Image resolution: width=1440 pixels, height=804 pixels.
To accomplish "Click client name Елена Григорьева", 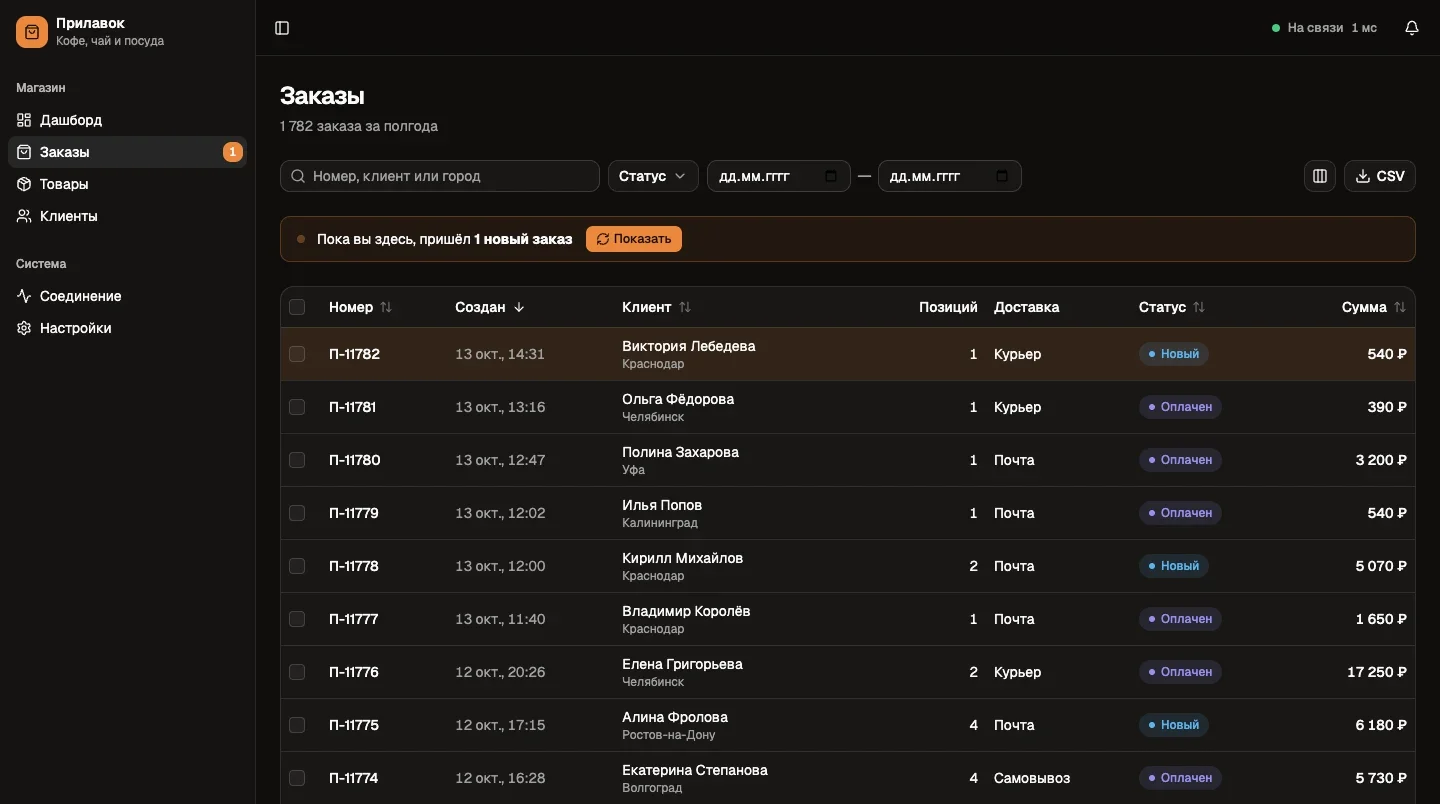I will pos(682,664).
